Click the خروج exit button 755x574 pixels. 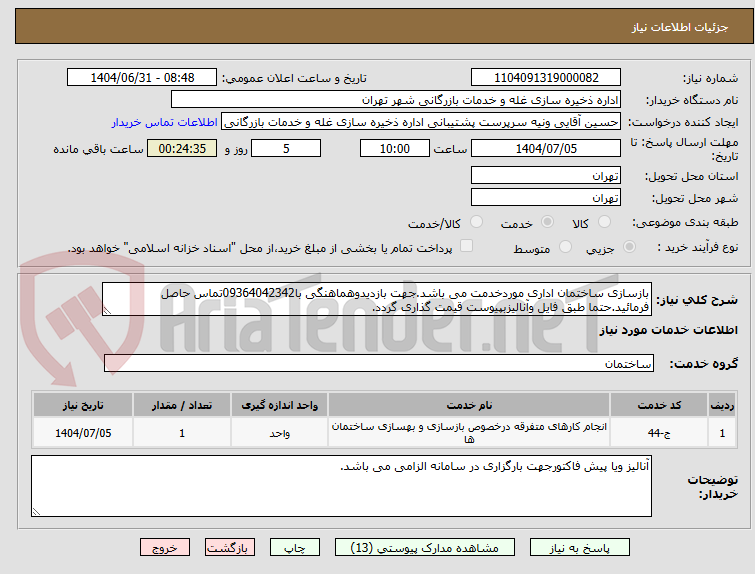(165, 548)
